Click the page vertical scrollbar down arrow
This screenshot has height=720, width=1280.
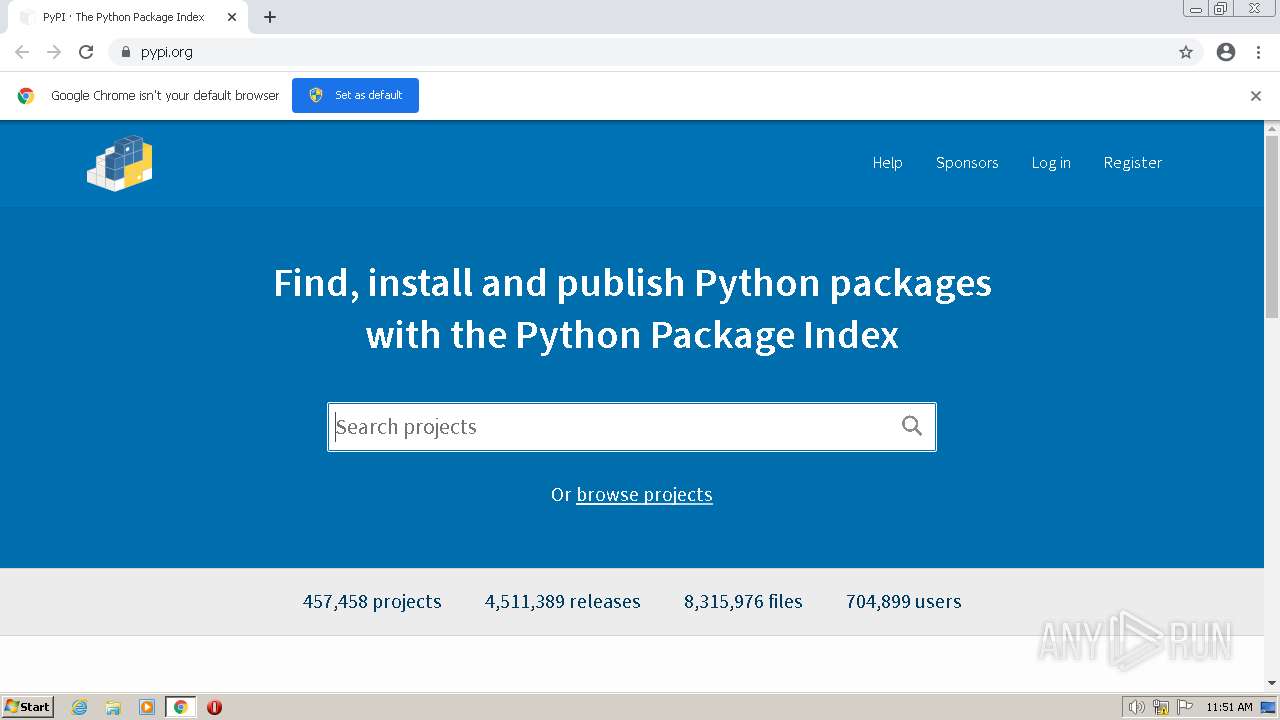tap(1272, 683)
